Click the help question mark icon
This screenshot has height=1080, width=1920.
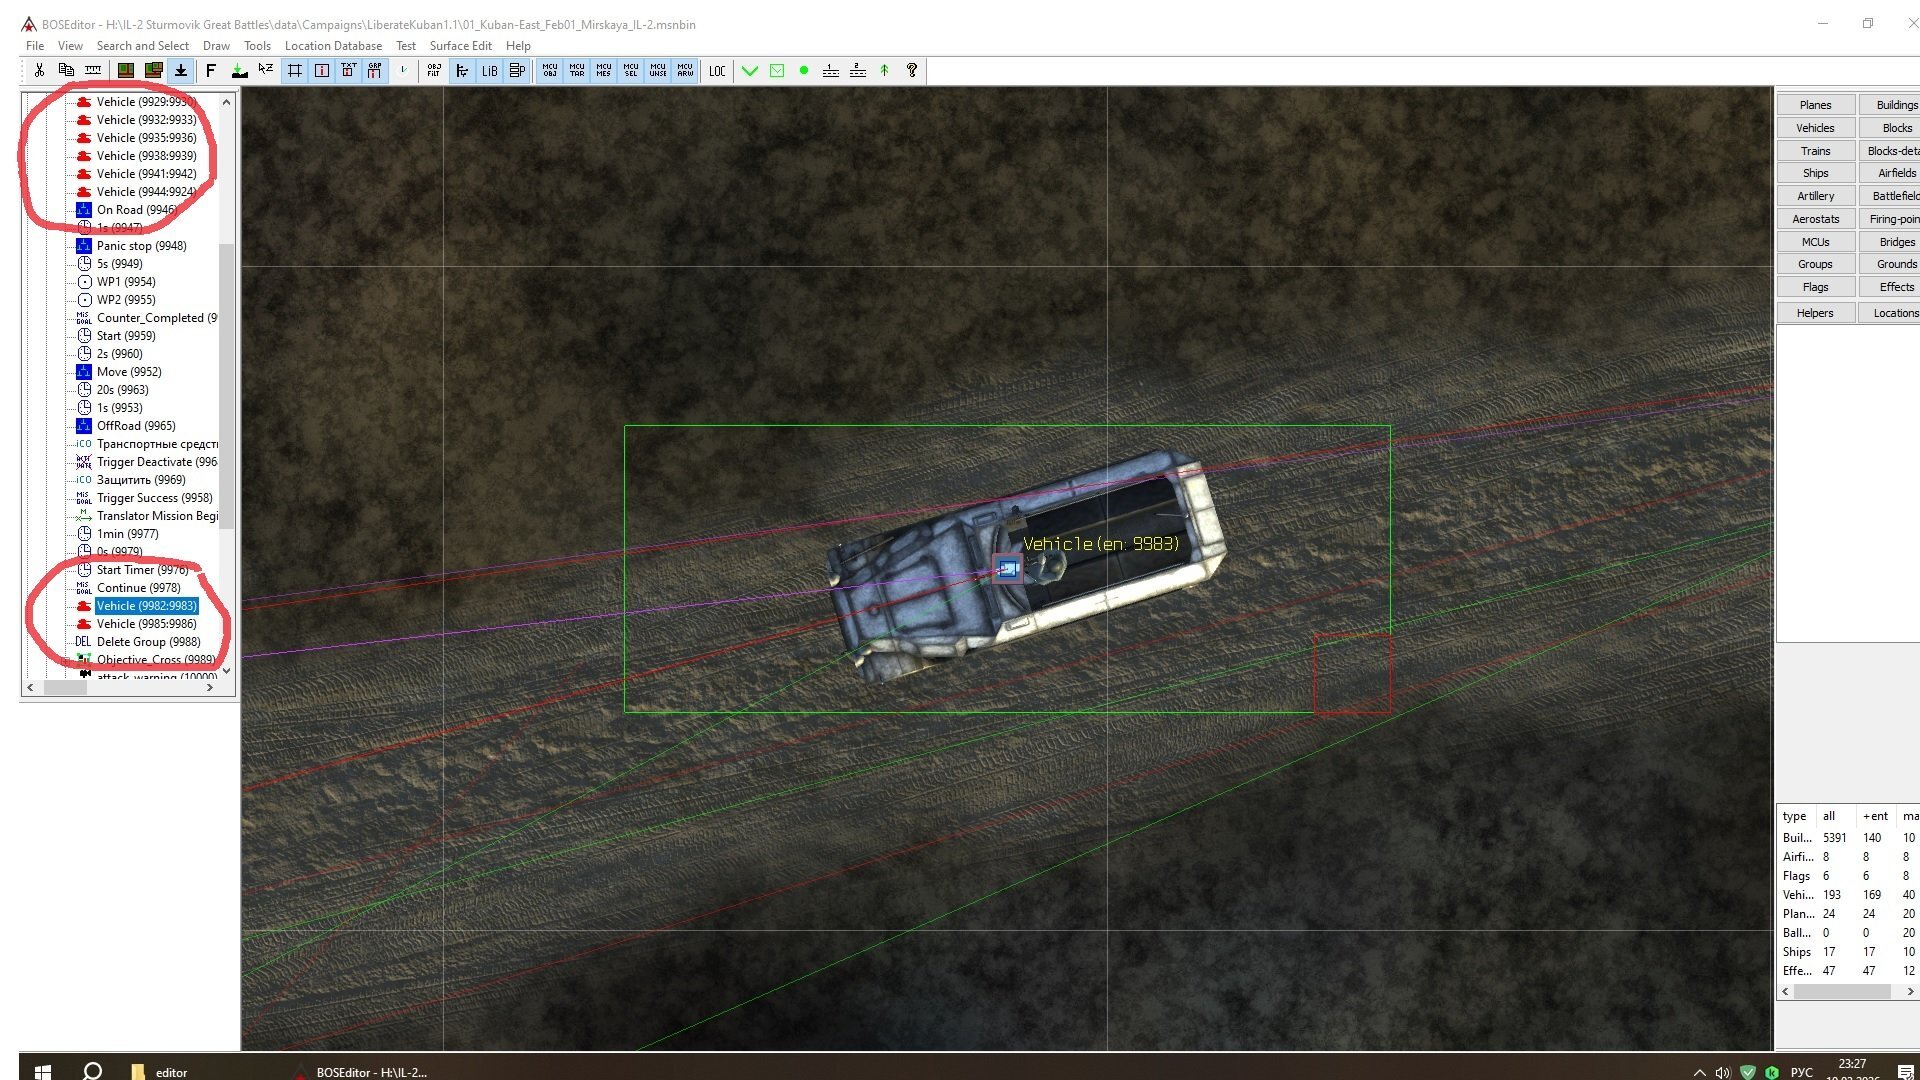[912, 70]
